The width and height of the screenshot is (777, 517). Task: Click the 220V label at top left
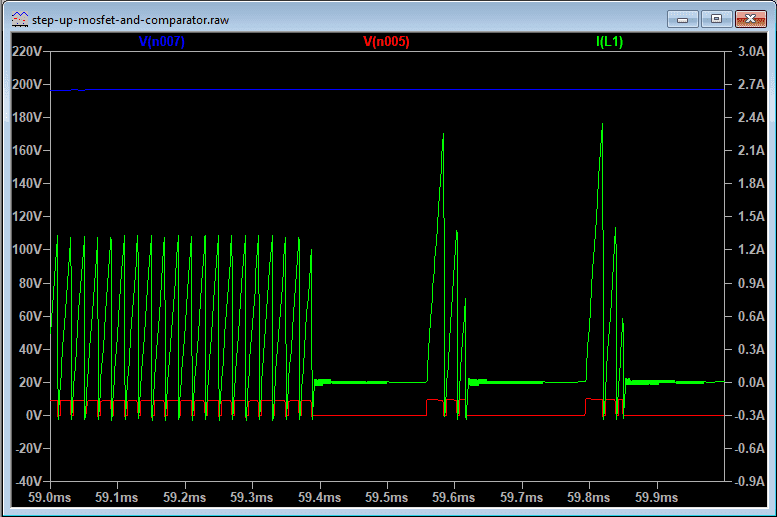tap(25, 51)
